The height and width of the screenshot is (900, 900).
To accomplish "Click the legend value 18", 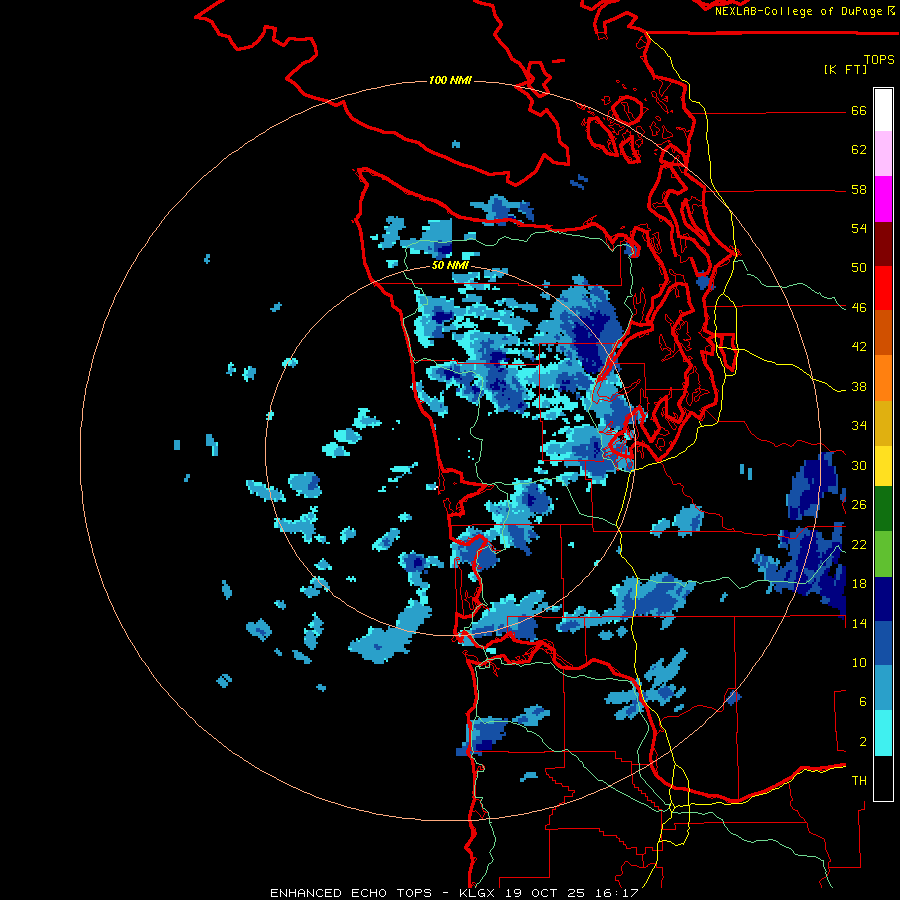I will click(859, 584).
